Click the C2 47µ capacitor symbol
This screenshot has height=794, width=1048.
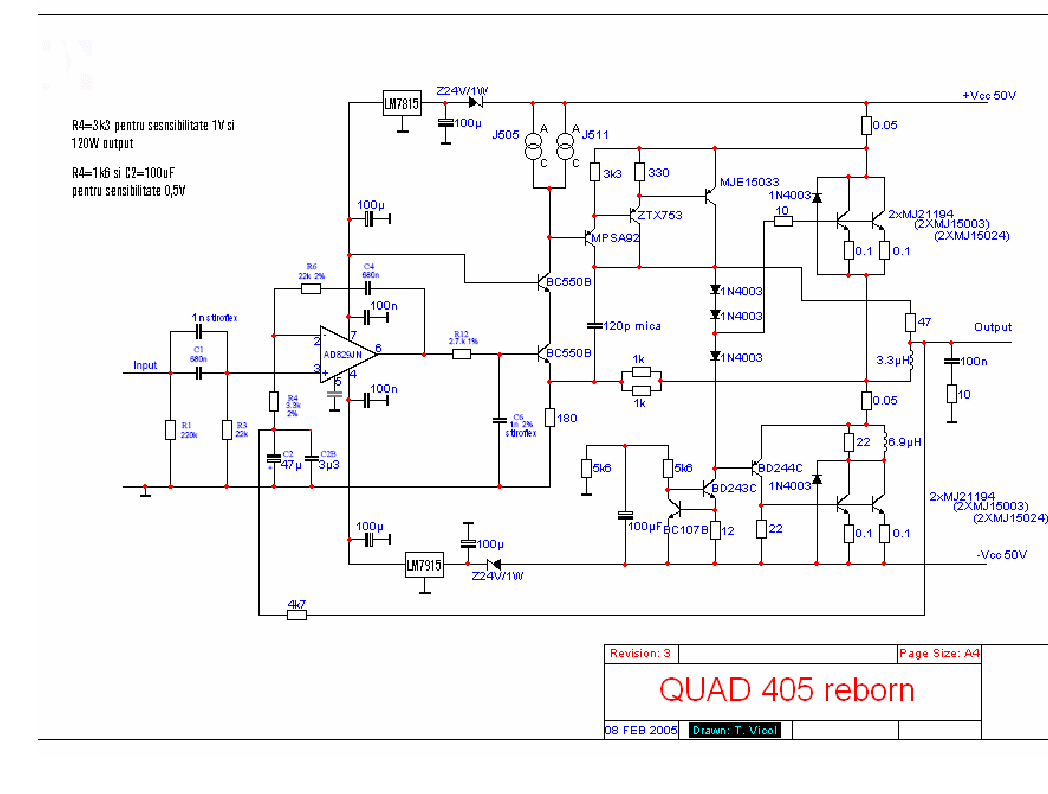point(273,458)
